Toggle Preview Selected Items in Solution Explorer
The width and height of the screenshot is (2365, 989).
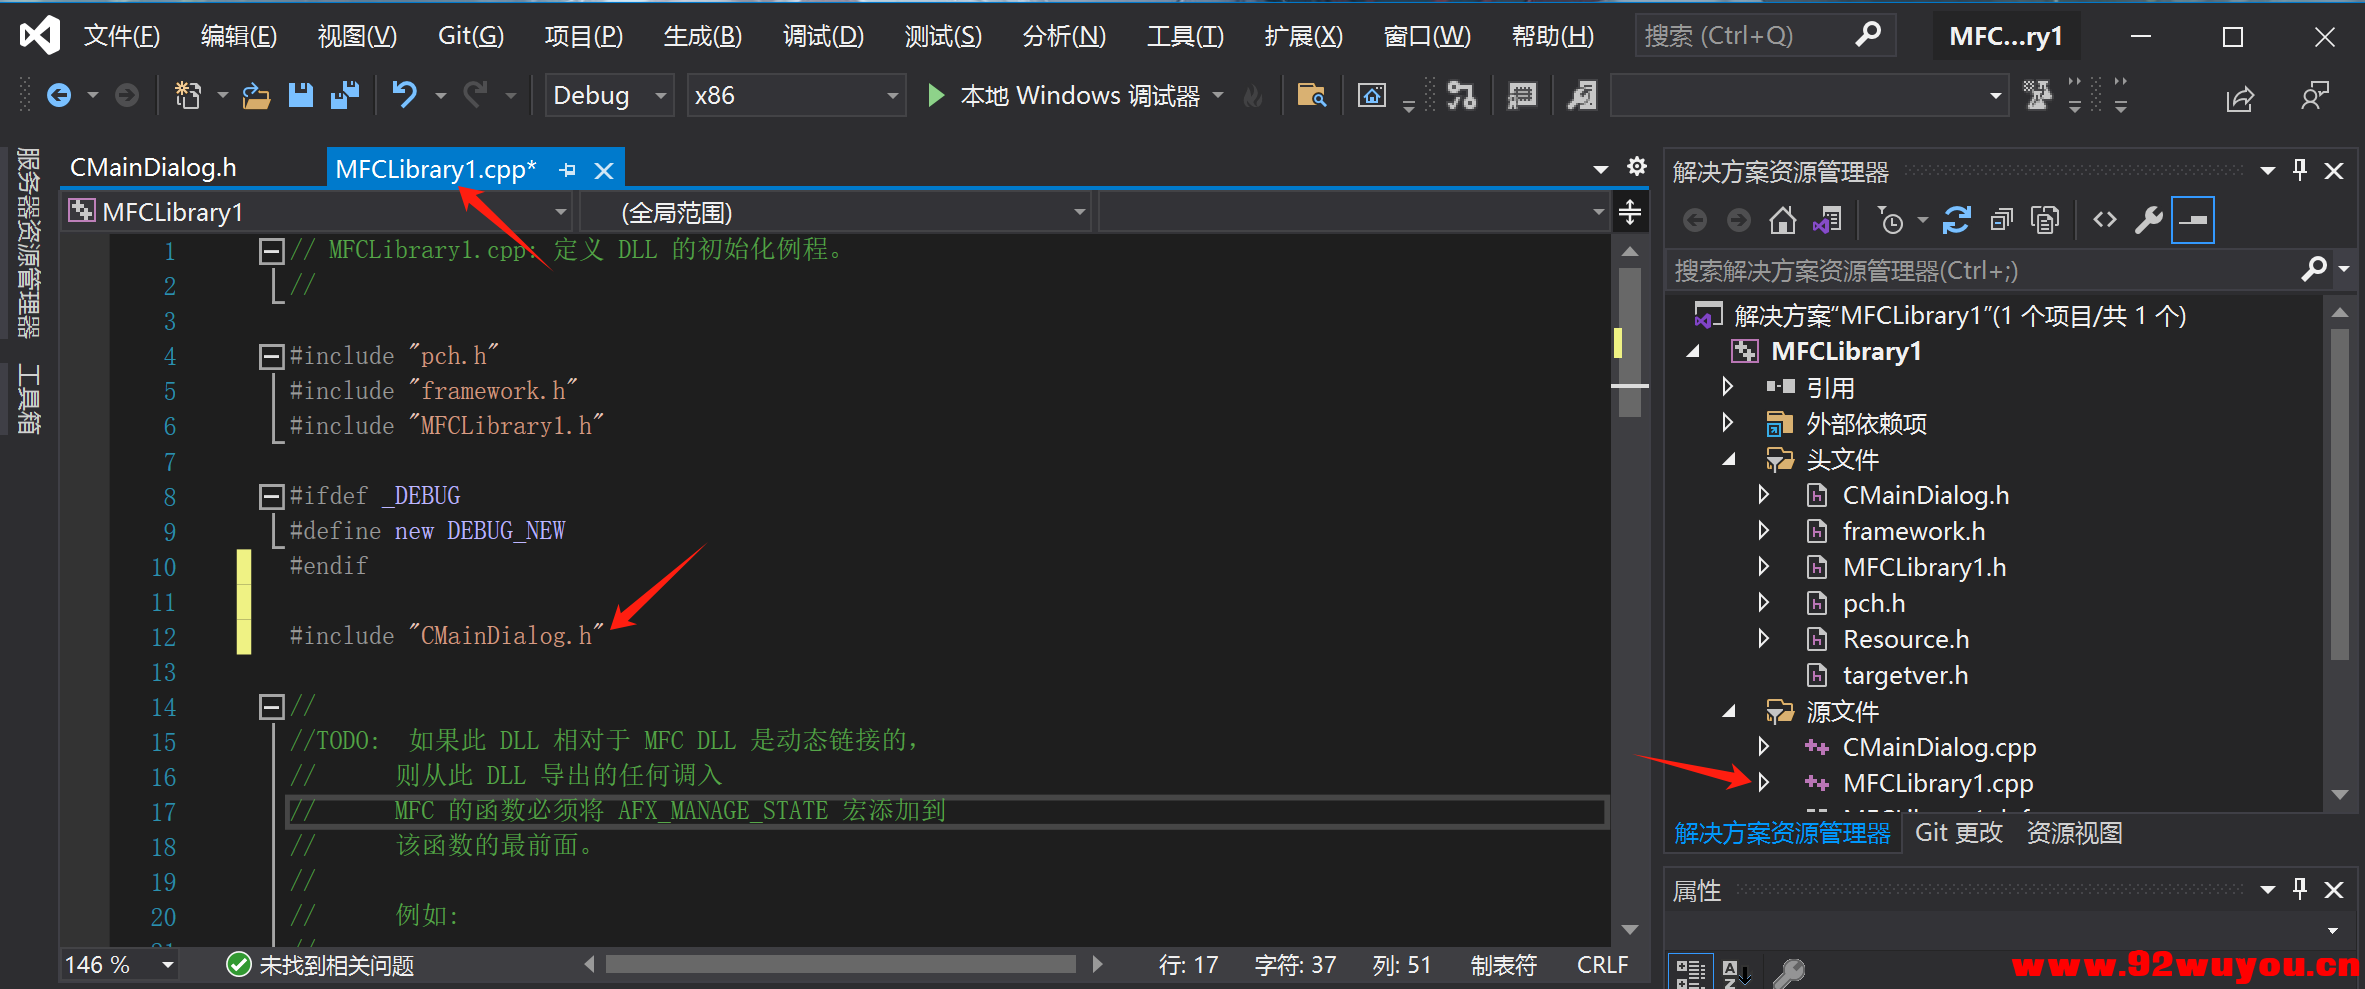click(2192, 219)
